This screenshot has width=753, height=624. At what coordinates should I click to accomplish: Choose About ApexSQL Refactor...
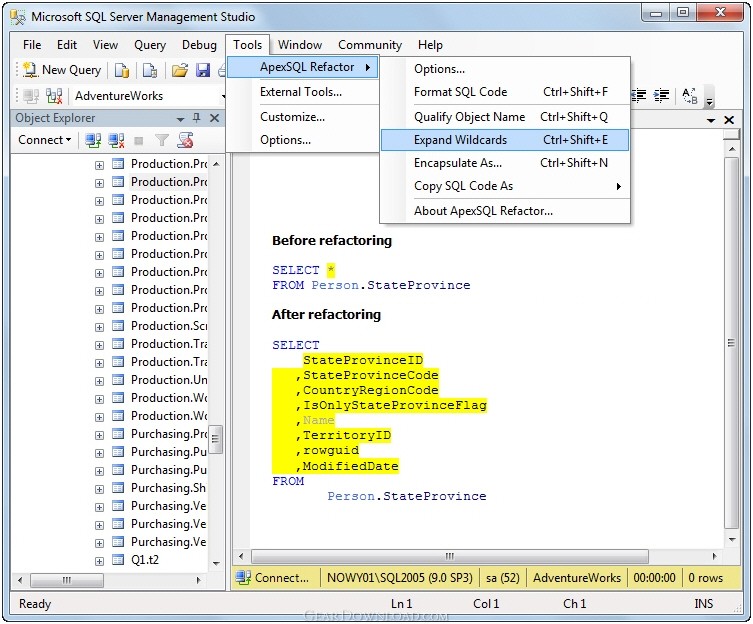coord(505,211)
